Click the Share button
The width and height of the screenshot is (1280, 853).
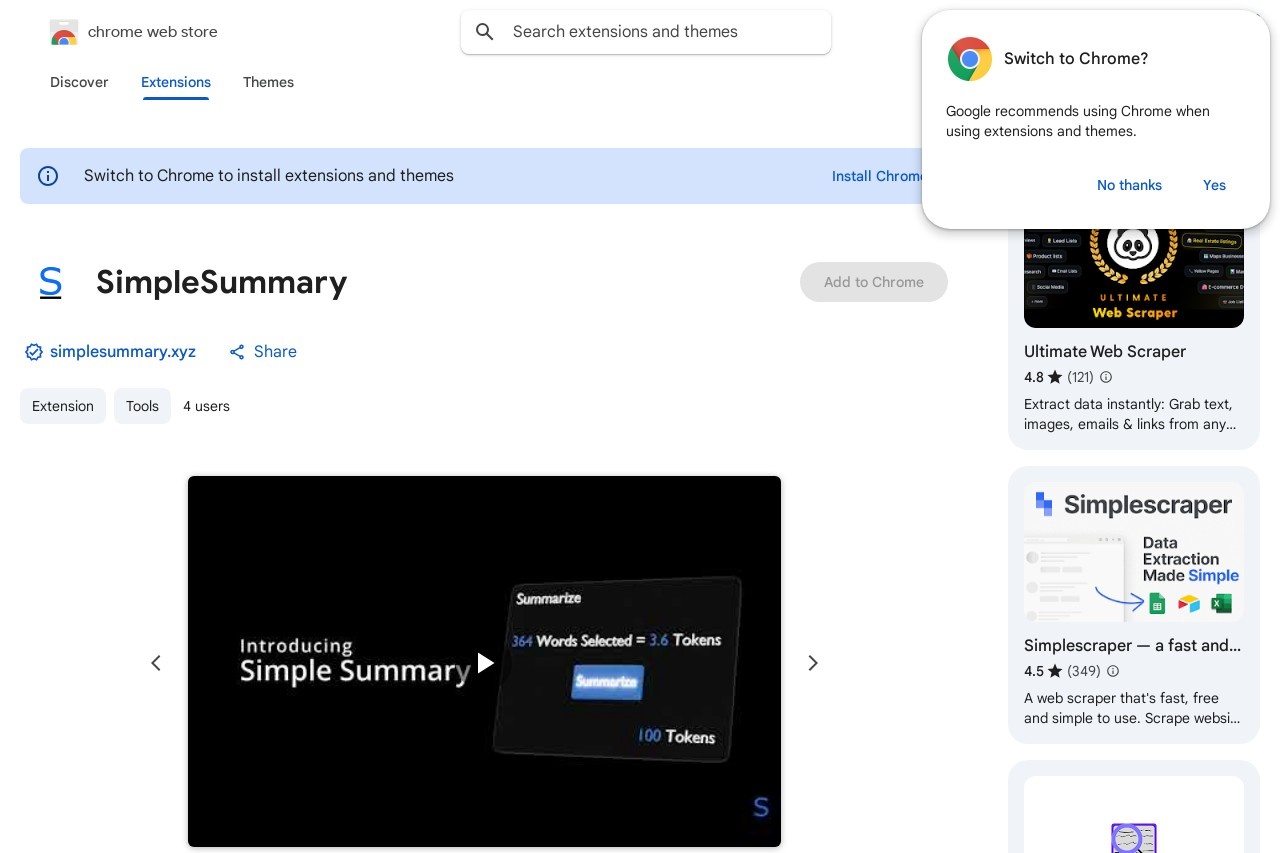(263, 352)
